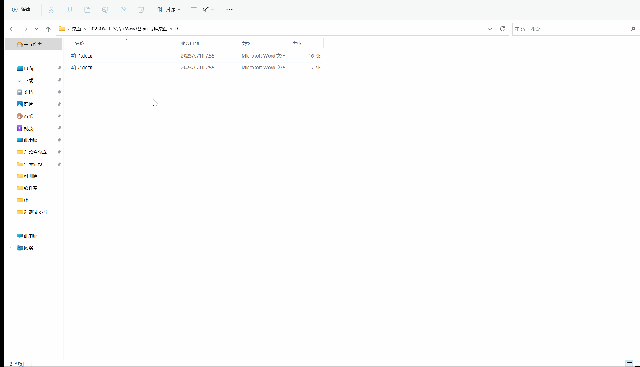This screenshot has width=640, height=367.
Task: Refresh the current folder view
Action: click(502, 29)
